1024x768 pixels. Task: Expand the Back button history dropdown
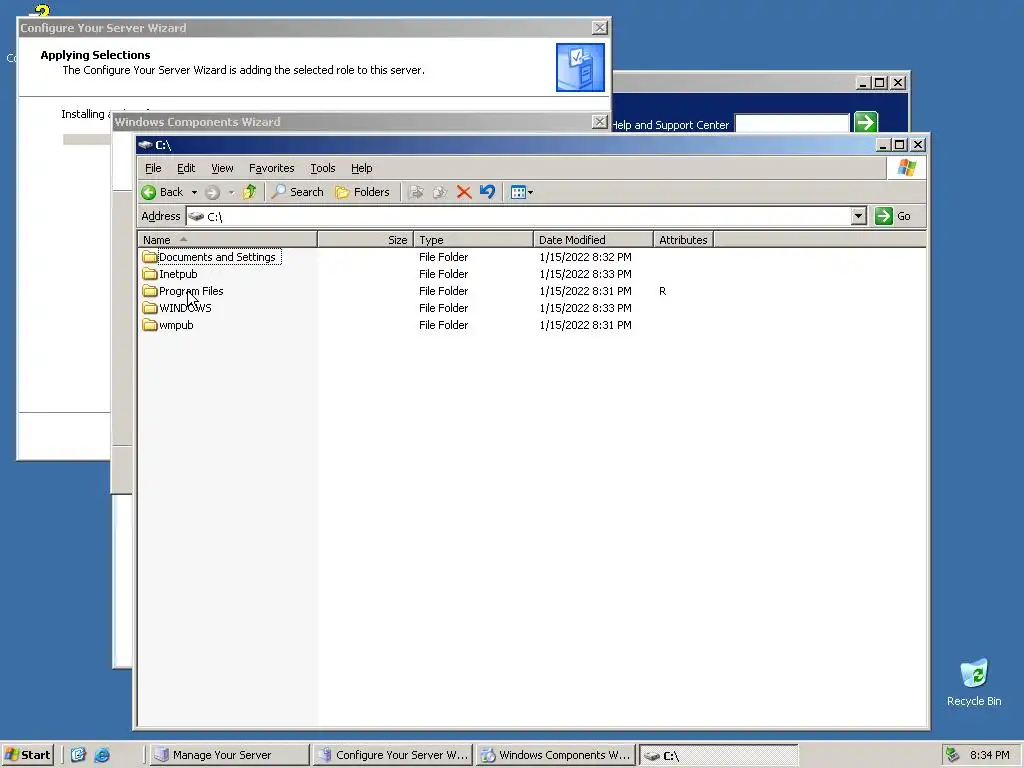pos(194,192)
